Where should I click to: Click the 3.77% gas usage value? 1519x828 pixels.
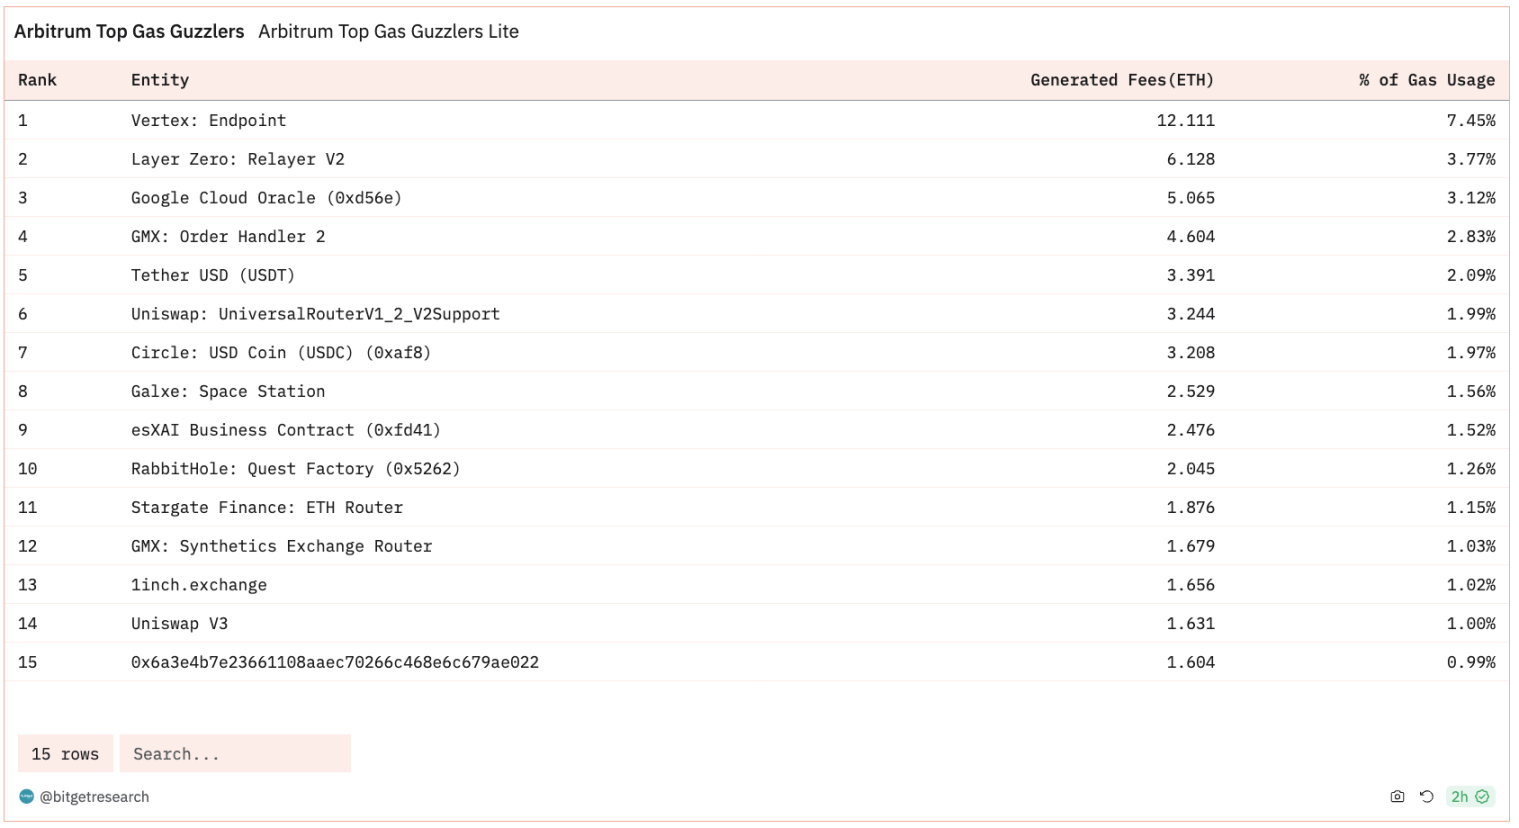coord(1471,159)
